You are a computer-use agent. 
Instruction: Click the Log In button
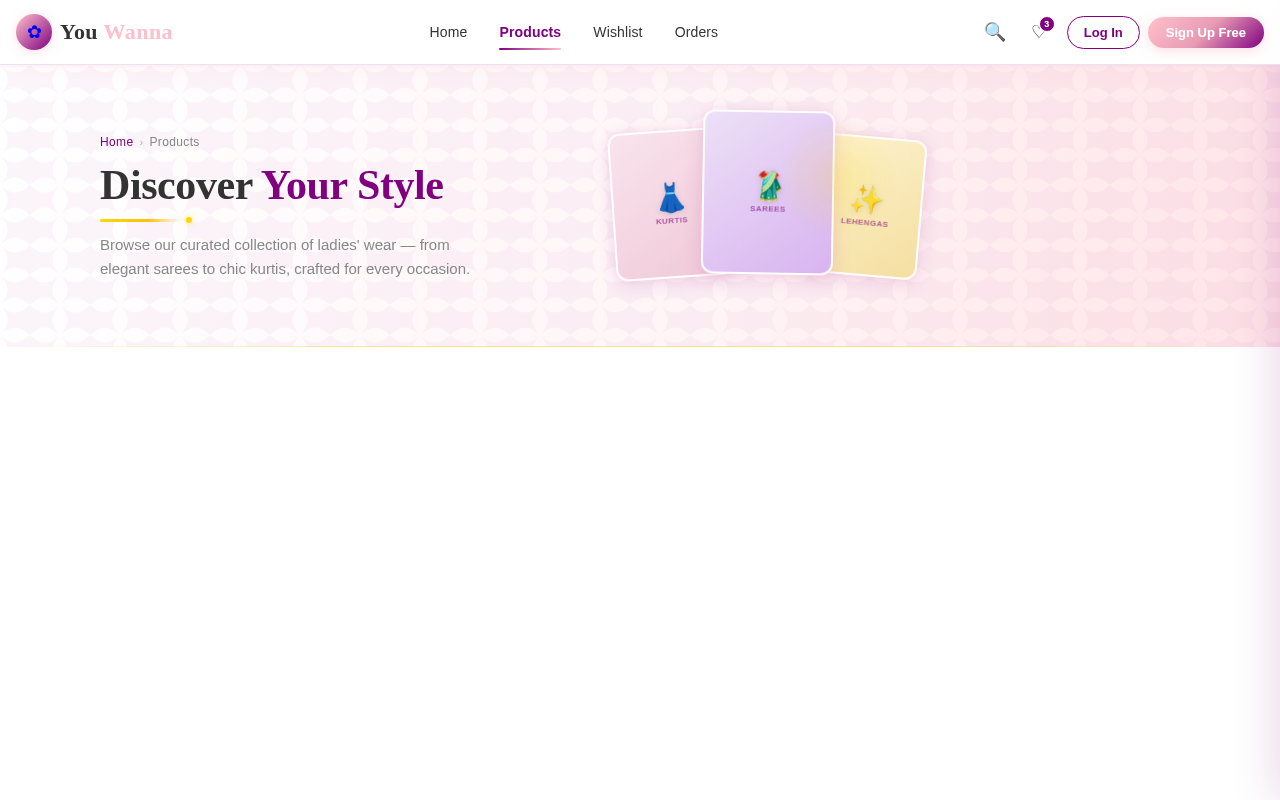tap(1103, 31)
